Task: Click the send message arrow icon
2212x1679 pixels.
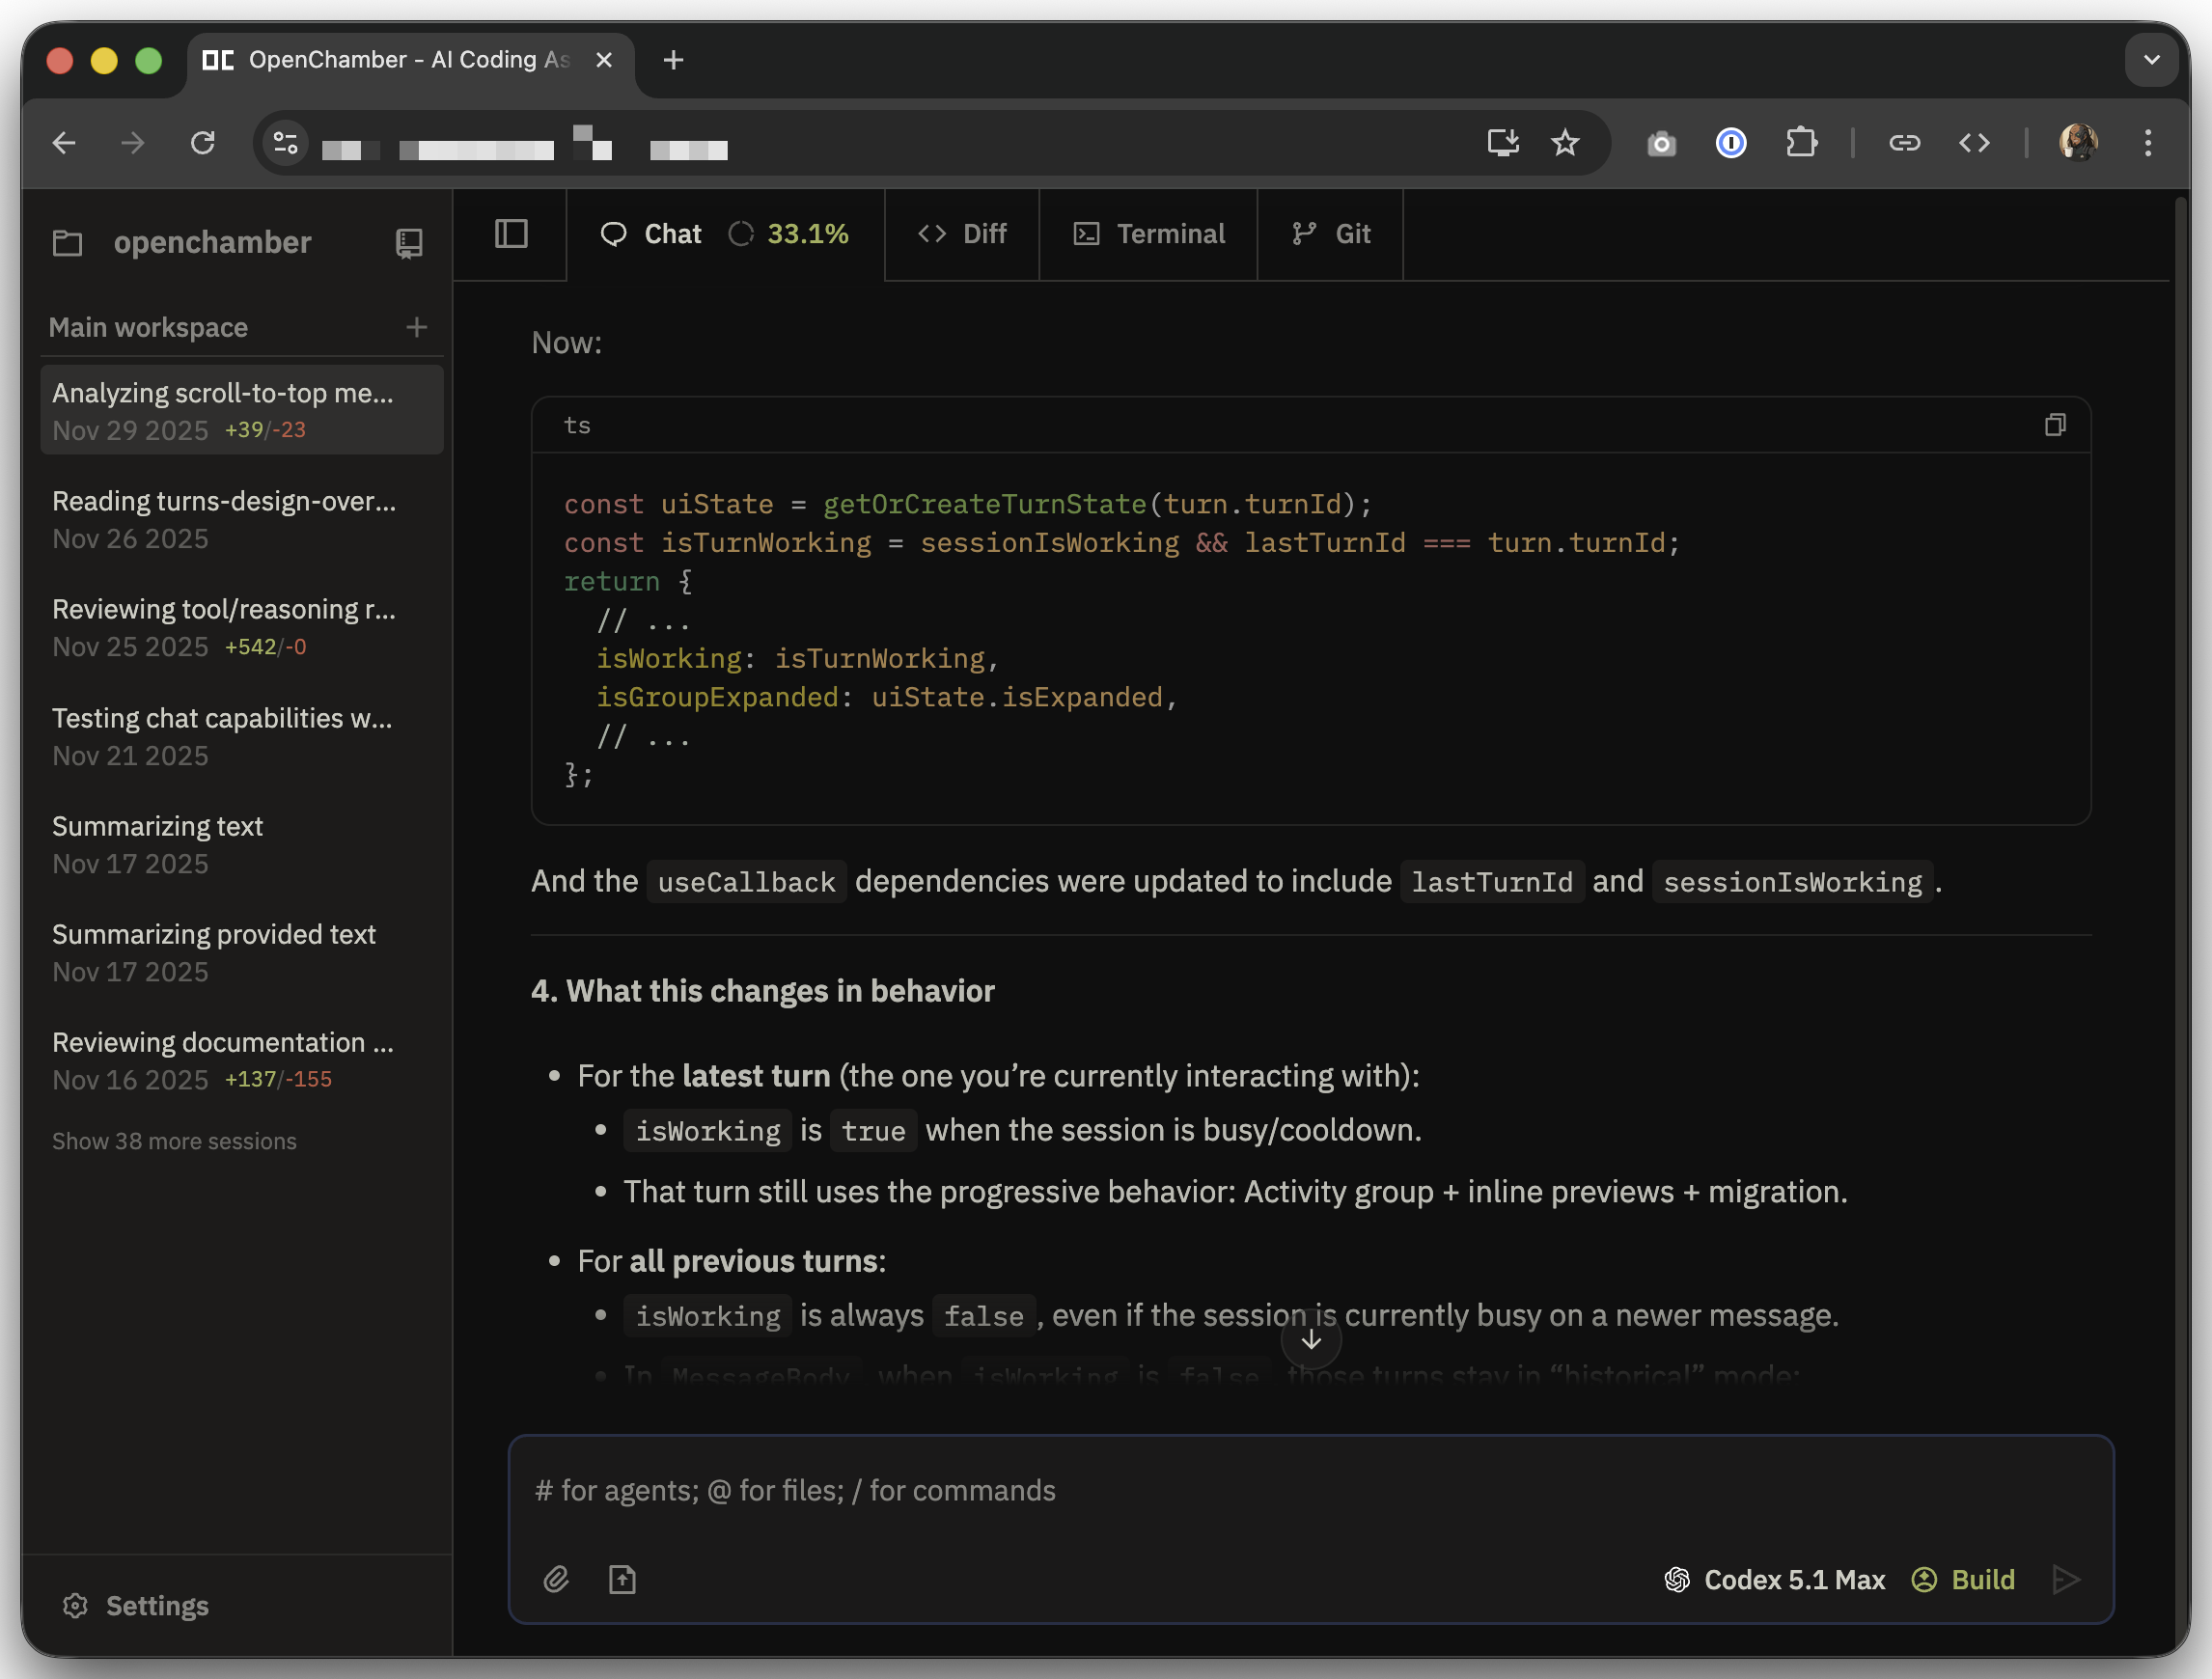Action: (x=2065, y=1579)
